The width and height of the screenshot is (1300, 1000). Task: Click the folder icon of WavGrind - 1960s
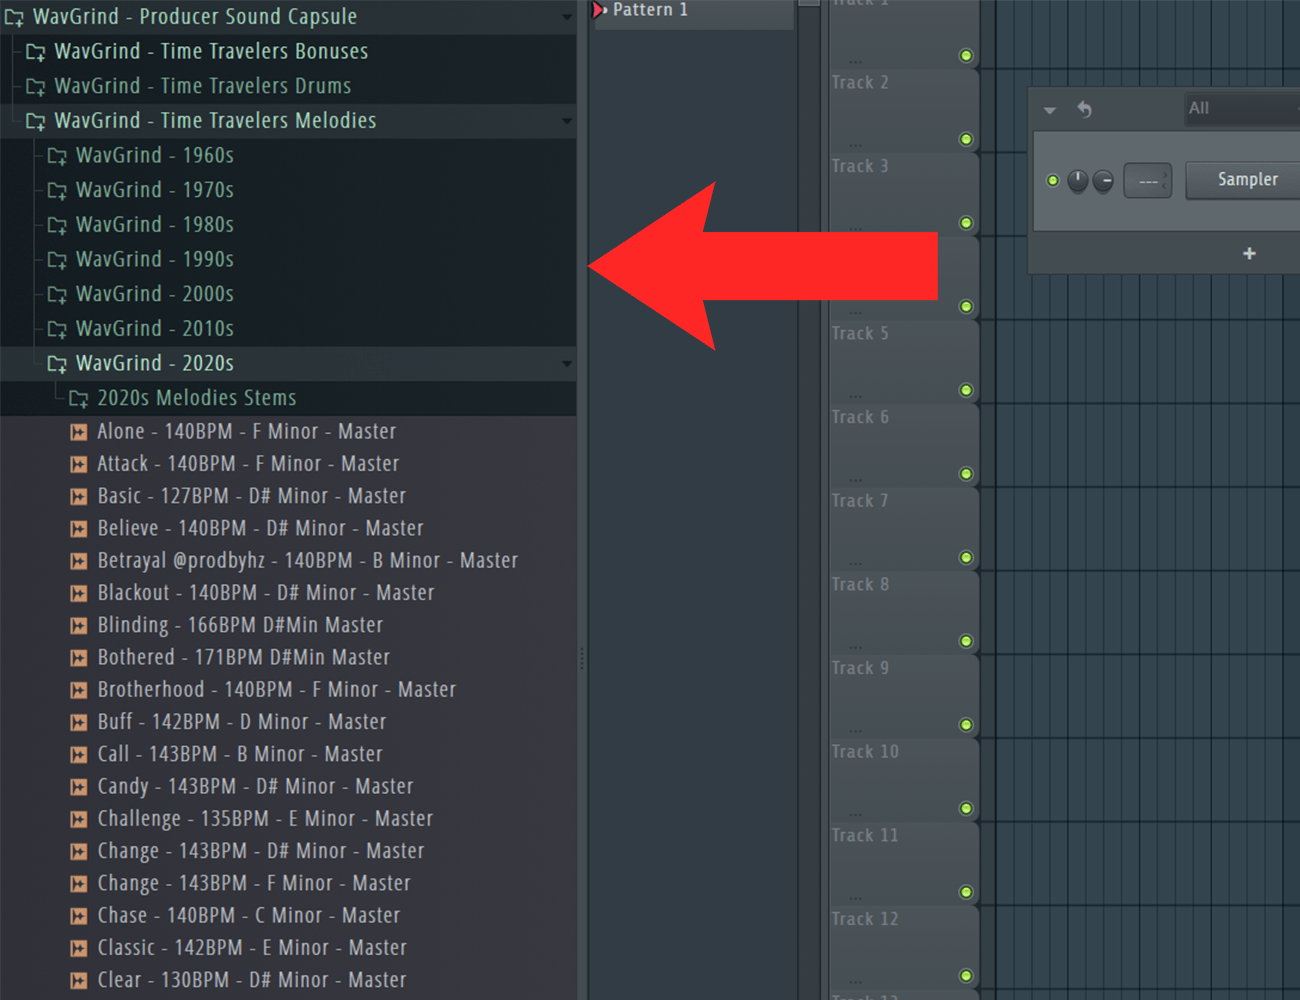coord(57,156)
